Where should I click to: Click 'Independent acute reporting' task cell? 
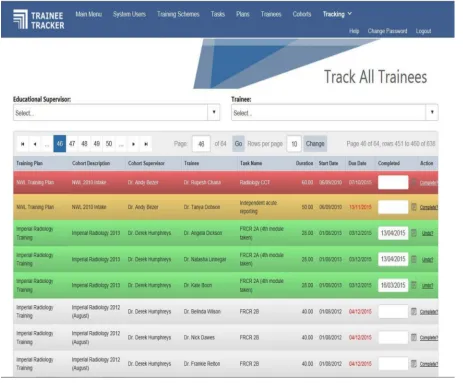[x=258, y=207]
